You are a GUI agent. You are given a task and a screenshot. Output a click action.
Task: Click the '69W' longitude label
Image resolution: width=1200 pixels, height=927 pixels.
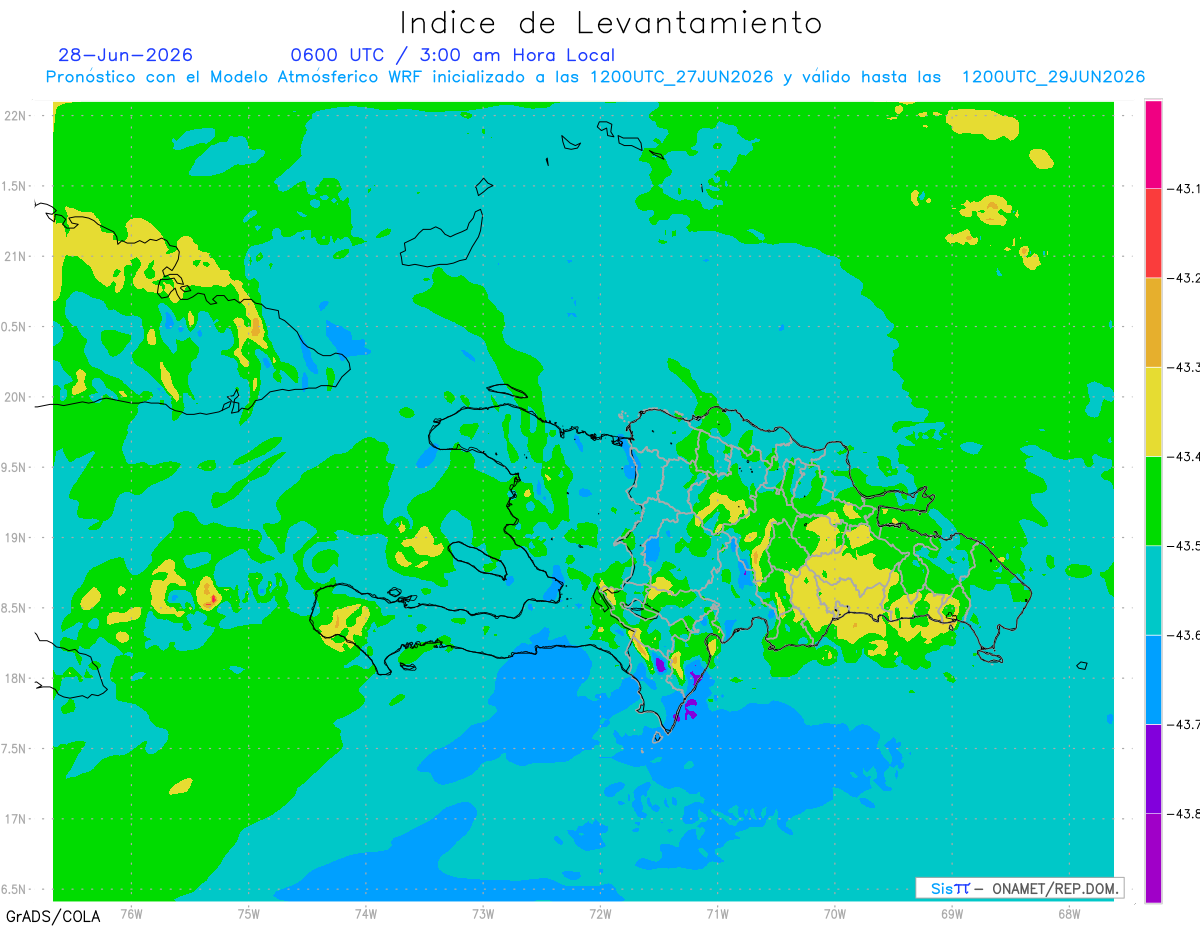pos(952,914)
